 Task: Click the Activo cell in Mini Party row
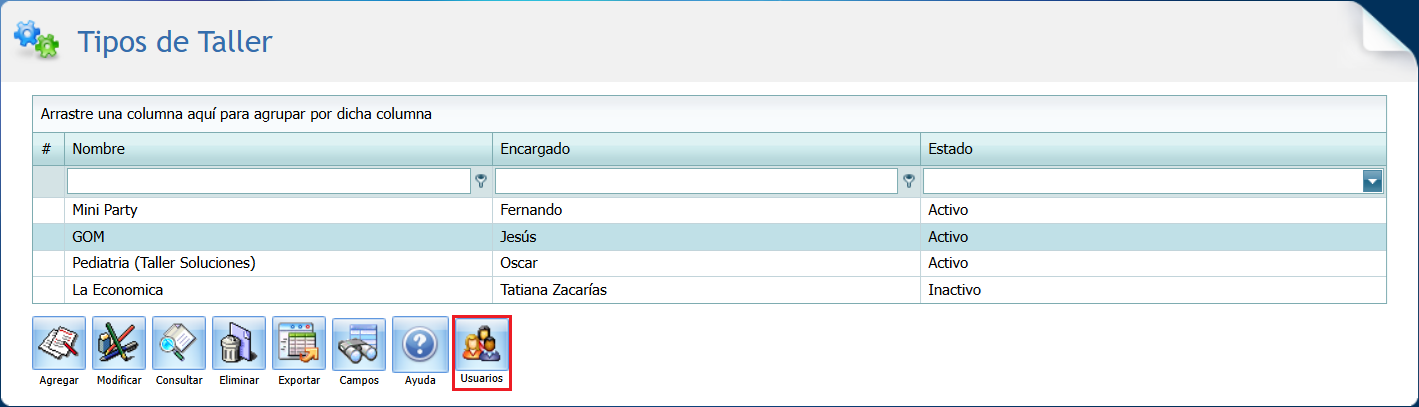click(x=1153, y=211)
